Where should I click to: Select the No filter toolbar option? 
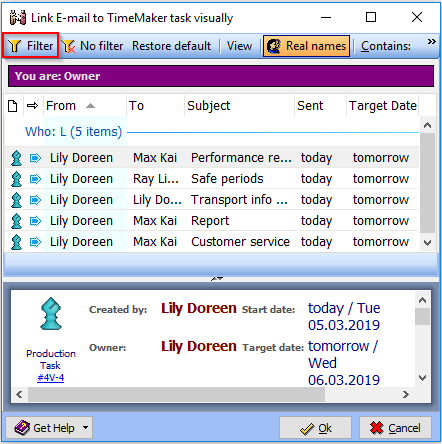[93, 46]
